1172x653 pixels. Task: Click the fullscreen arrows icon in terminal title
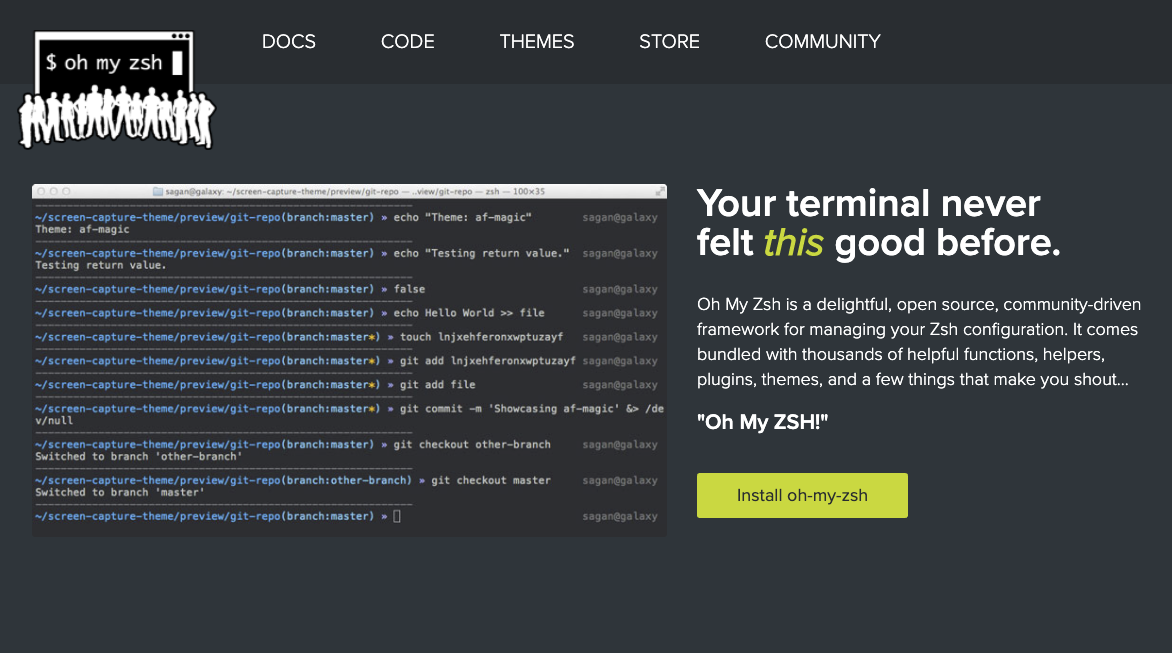[x=659, y=192]
